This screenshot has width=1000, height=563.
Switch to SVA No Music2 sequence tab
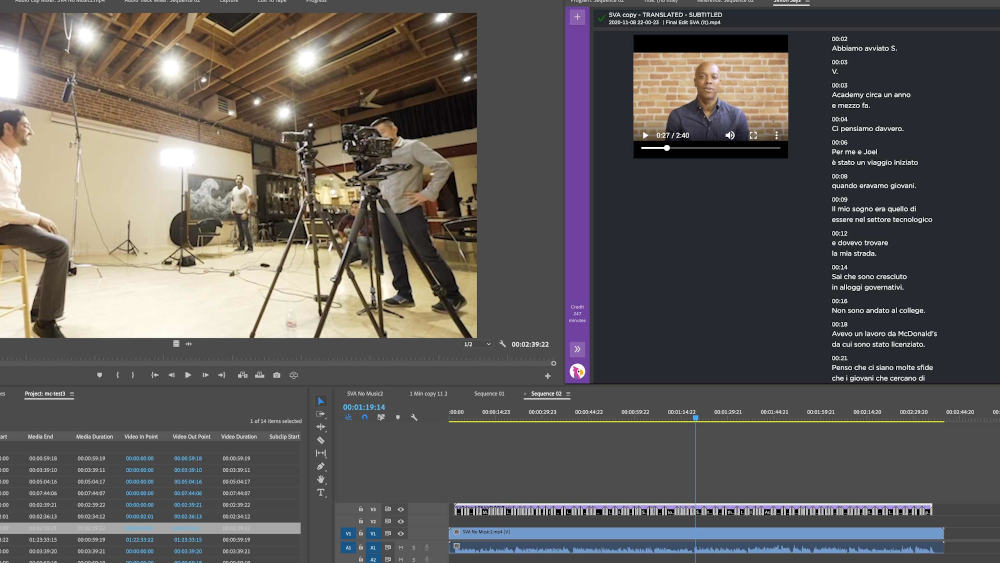(x=365, y=393)
